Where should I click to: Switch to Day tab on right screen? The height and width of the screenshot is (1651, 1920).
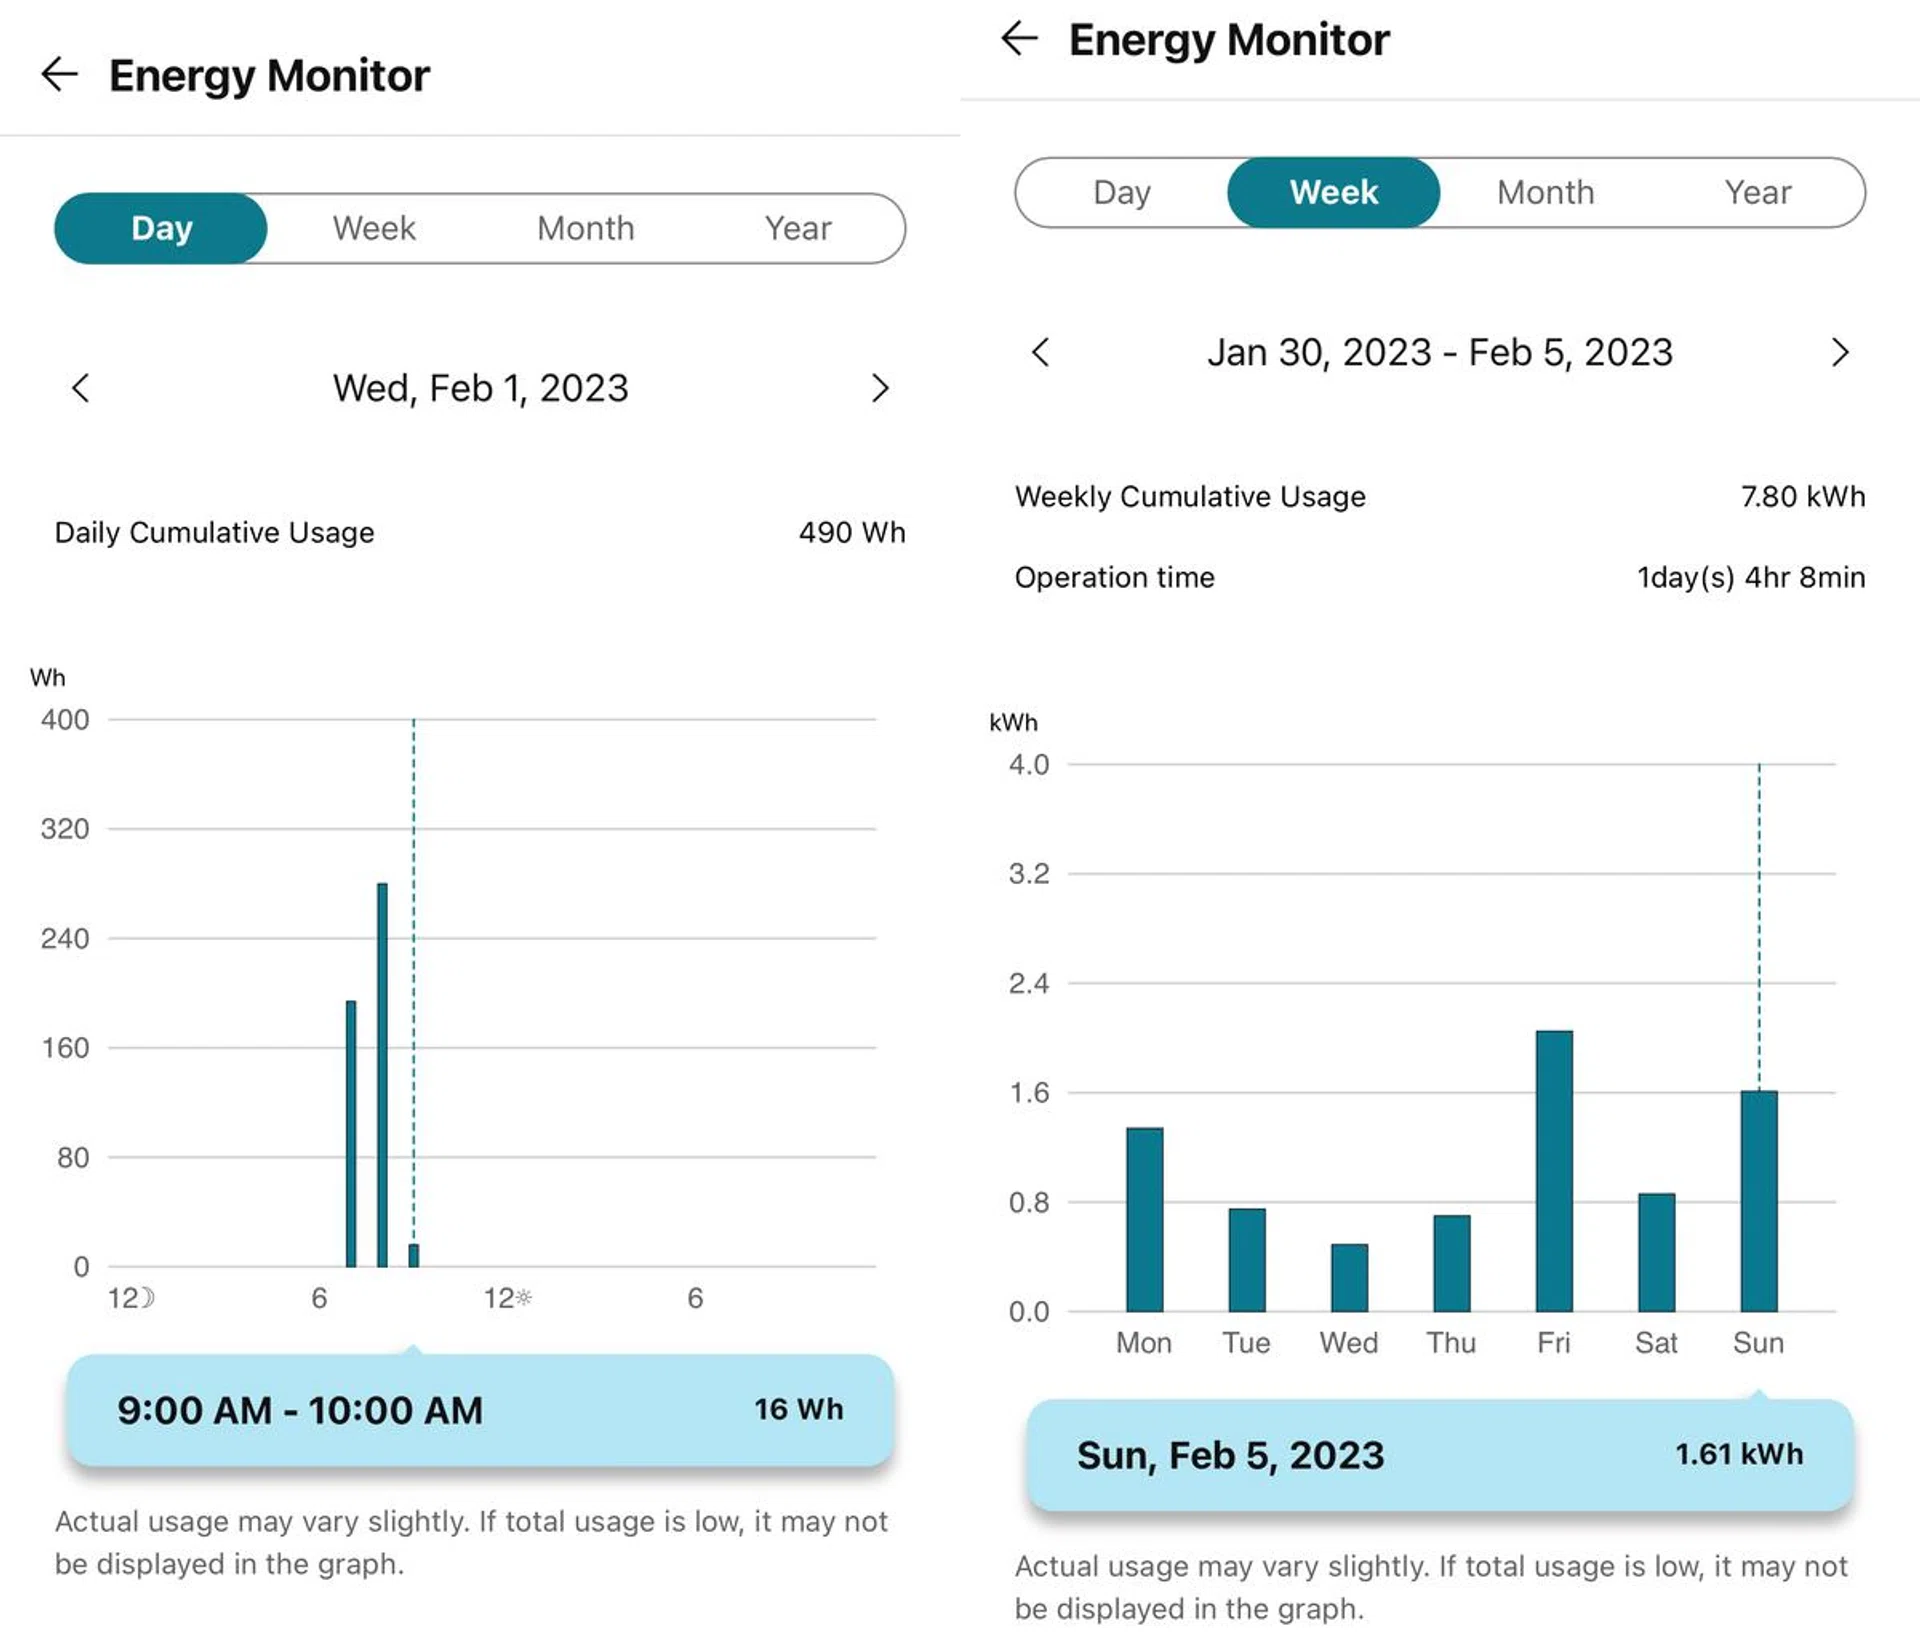(x=1121, y=192)
